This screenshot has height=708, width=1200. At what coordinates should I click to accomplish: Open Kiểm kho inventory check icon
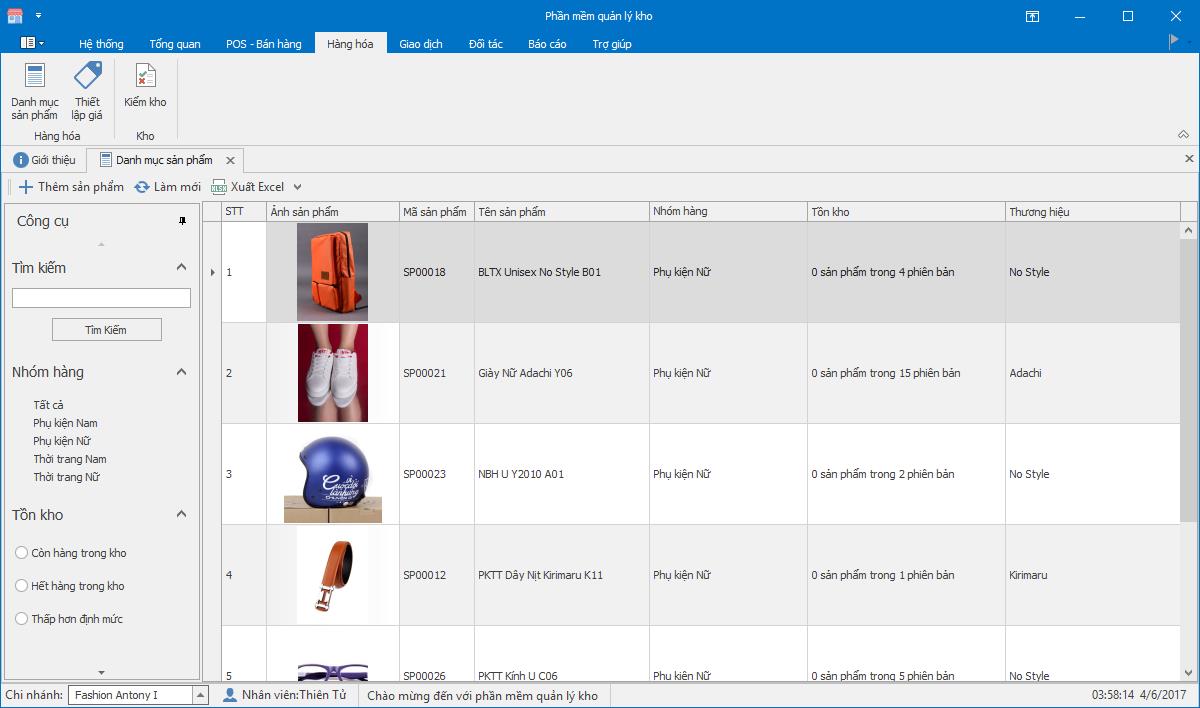(x=145, y=86)
